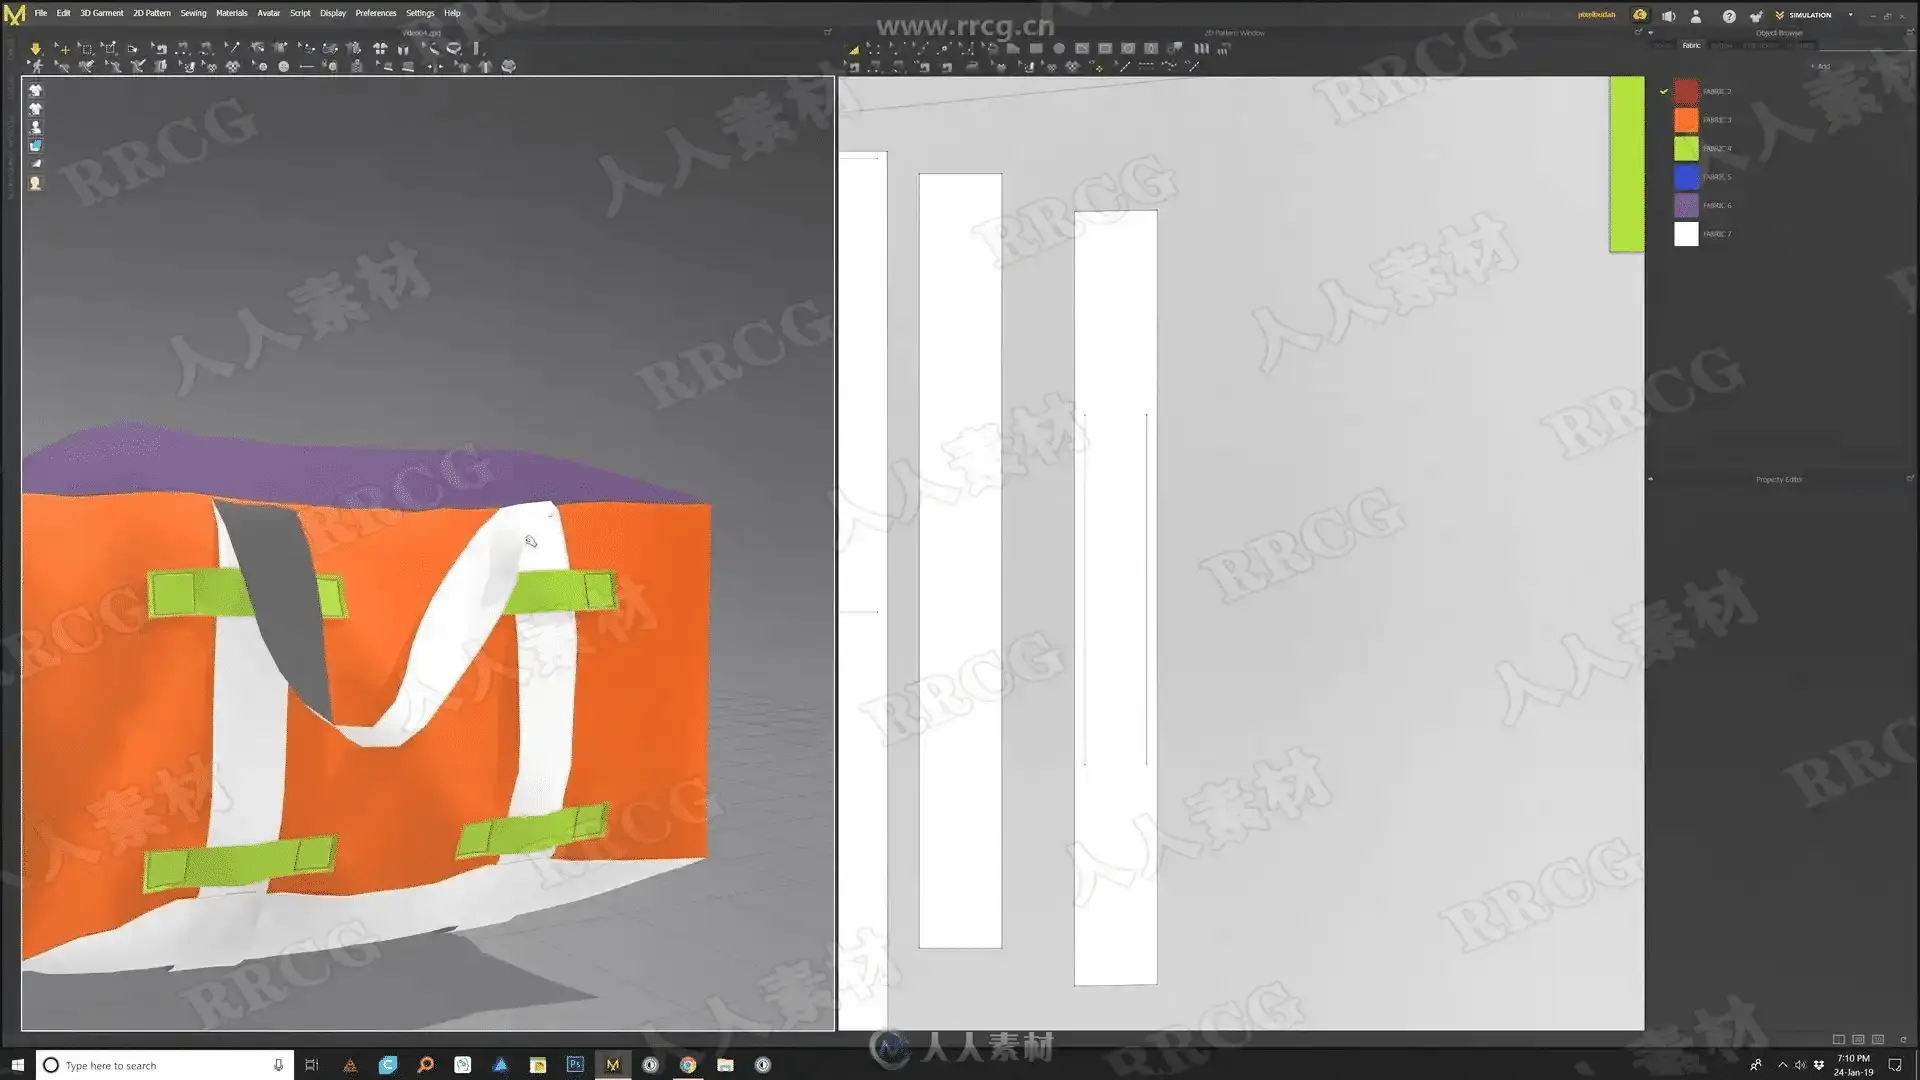Collapse the Property Editor panel arrow

tap(1650, 479)
